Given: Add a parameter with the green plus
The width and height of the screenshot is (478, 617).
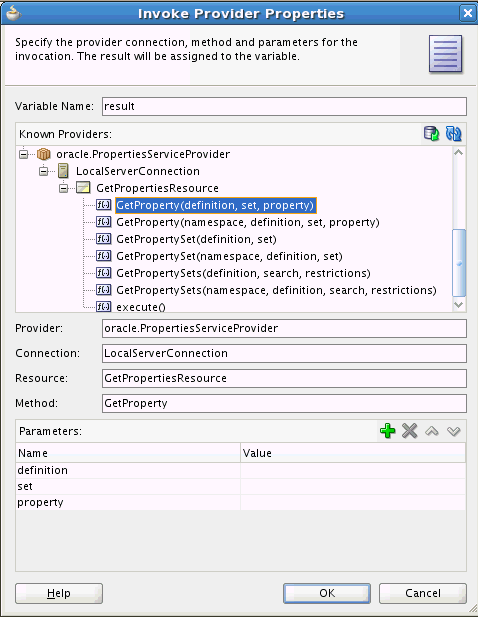Looking at the screenshot, I should (388, 431).
